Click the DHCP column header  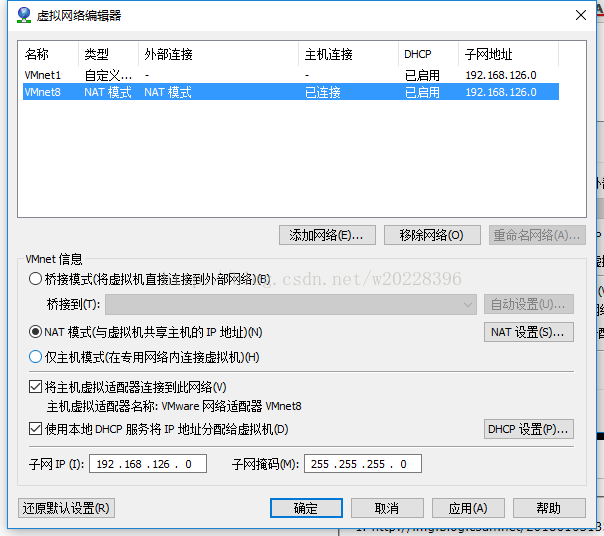428,54
